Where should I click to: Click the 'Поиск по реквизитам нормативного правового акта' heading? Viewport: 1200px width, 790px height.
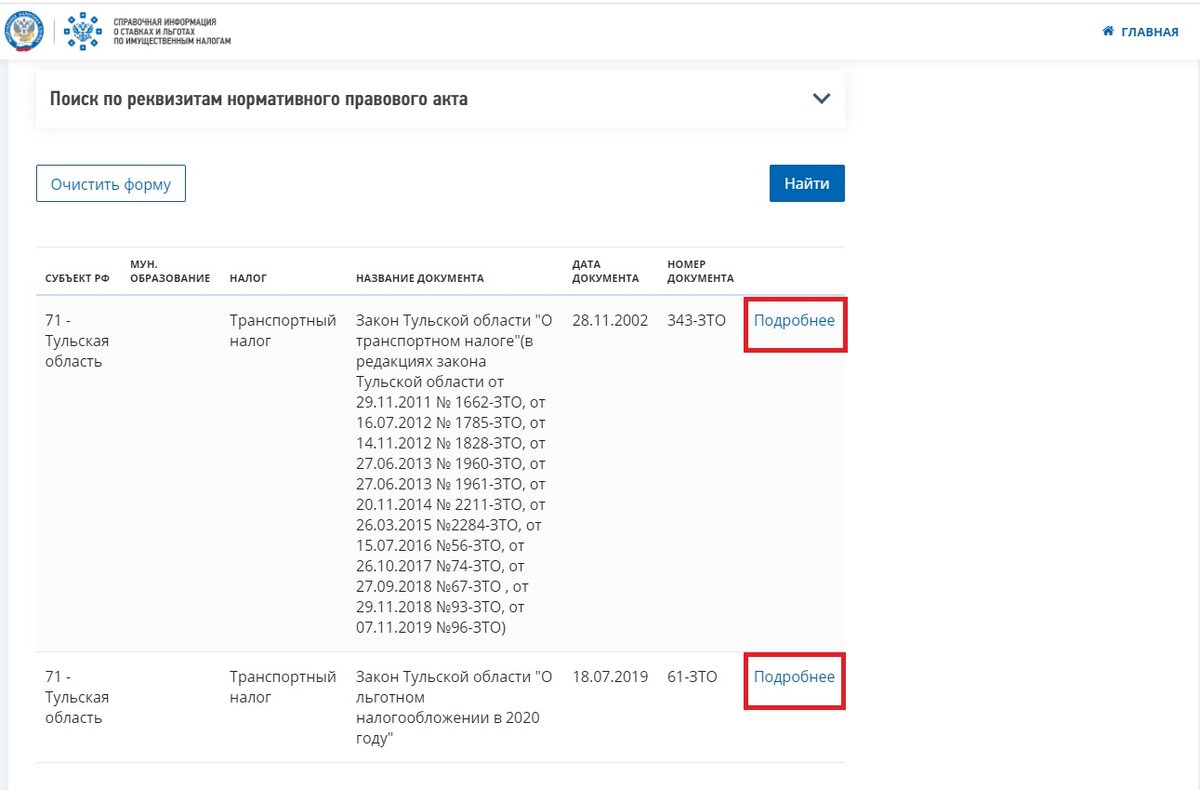(x=258, y=99)
